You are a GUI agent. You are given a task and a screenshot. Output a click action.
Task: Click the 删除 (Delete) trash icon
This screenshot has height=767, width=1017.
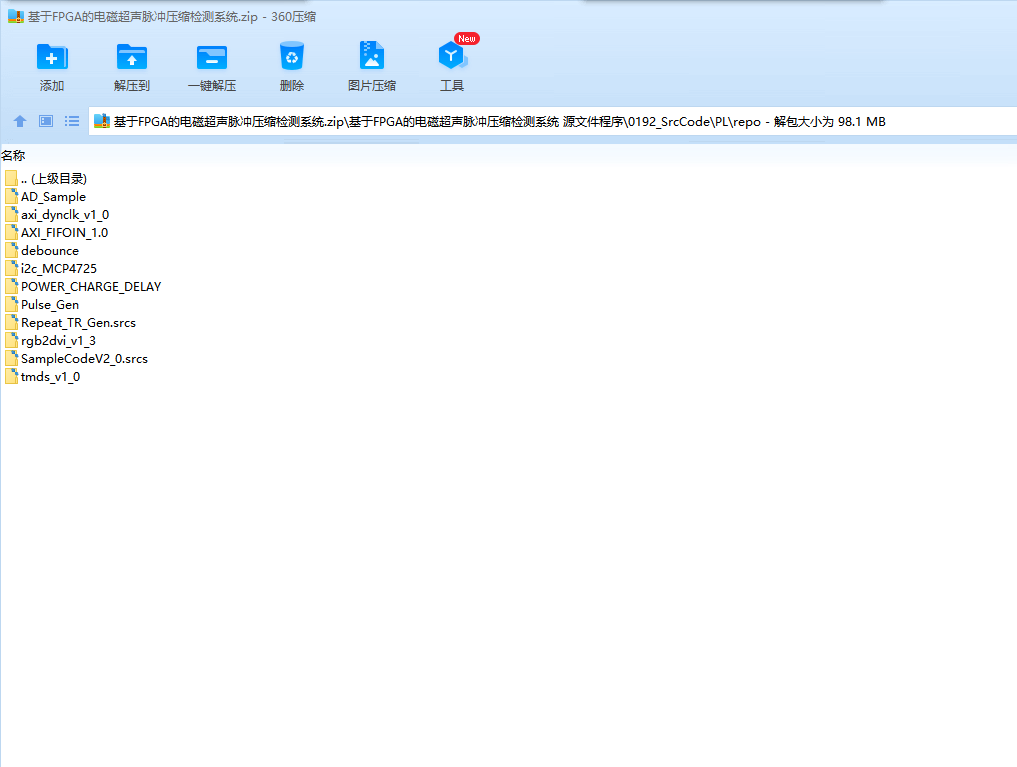tap(292, 56)
